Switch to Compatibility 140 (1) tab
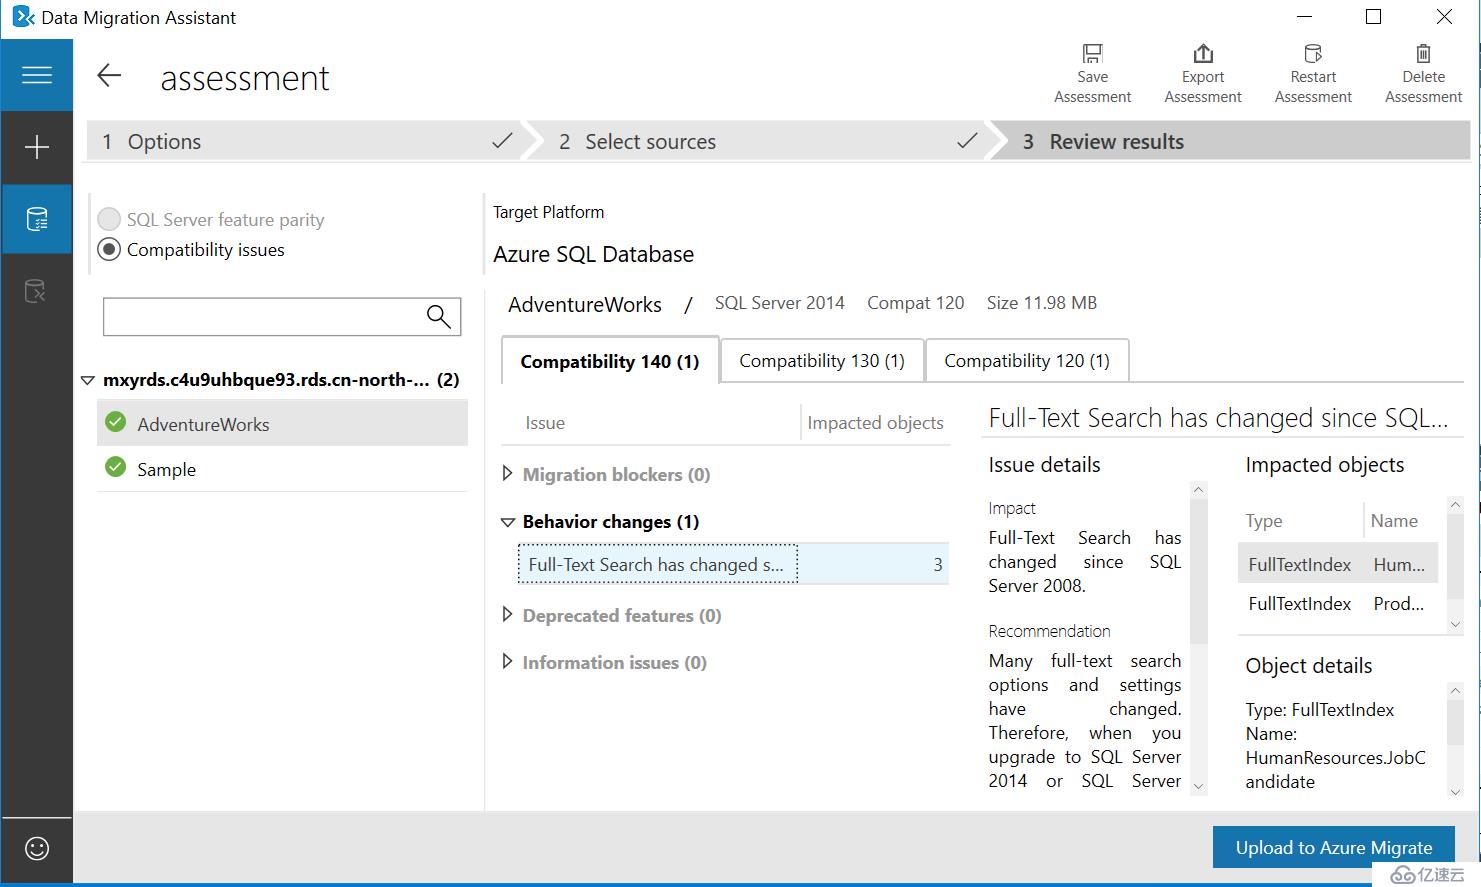Viewport: 1481px width, 887px height. tap(610, 361)
